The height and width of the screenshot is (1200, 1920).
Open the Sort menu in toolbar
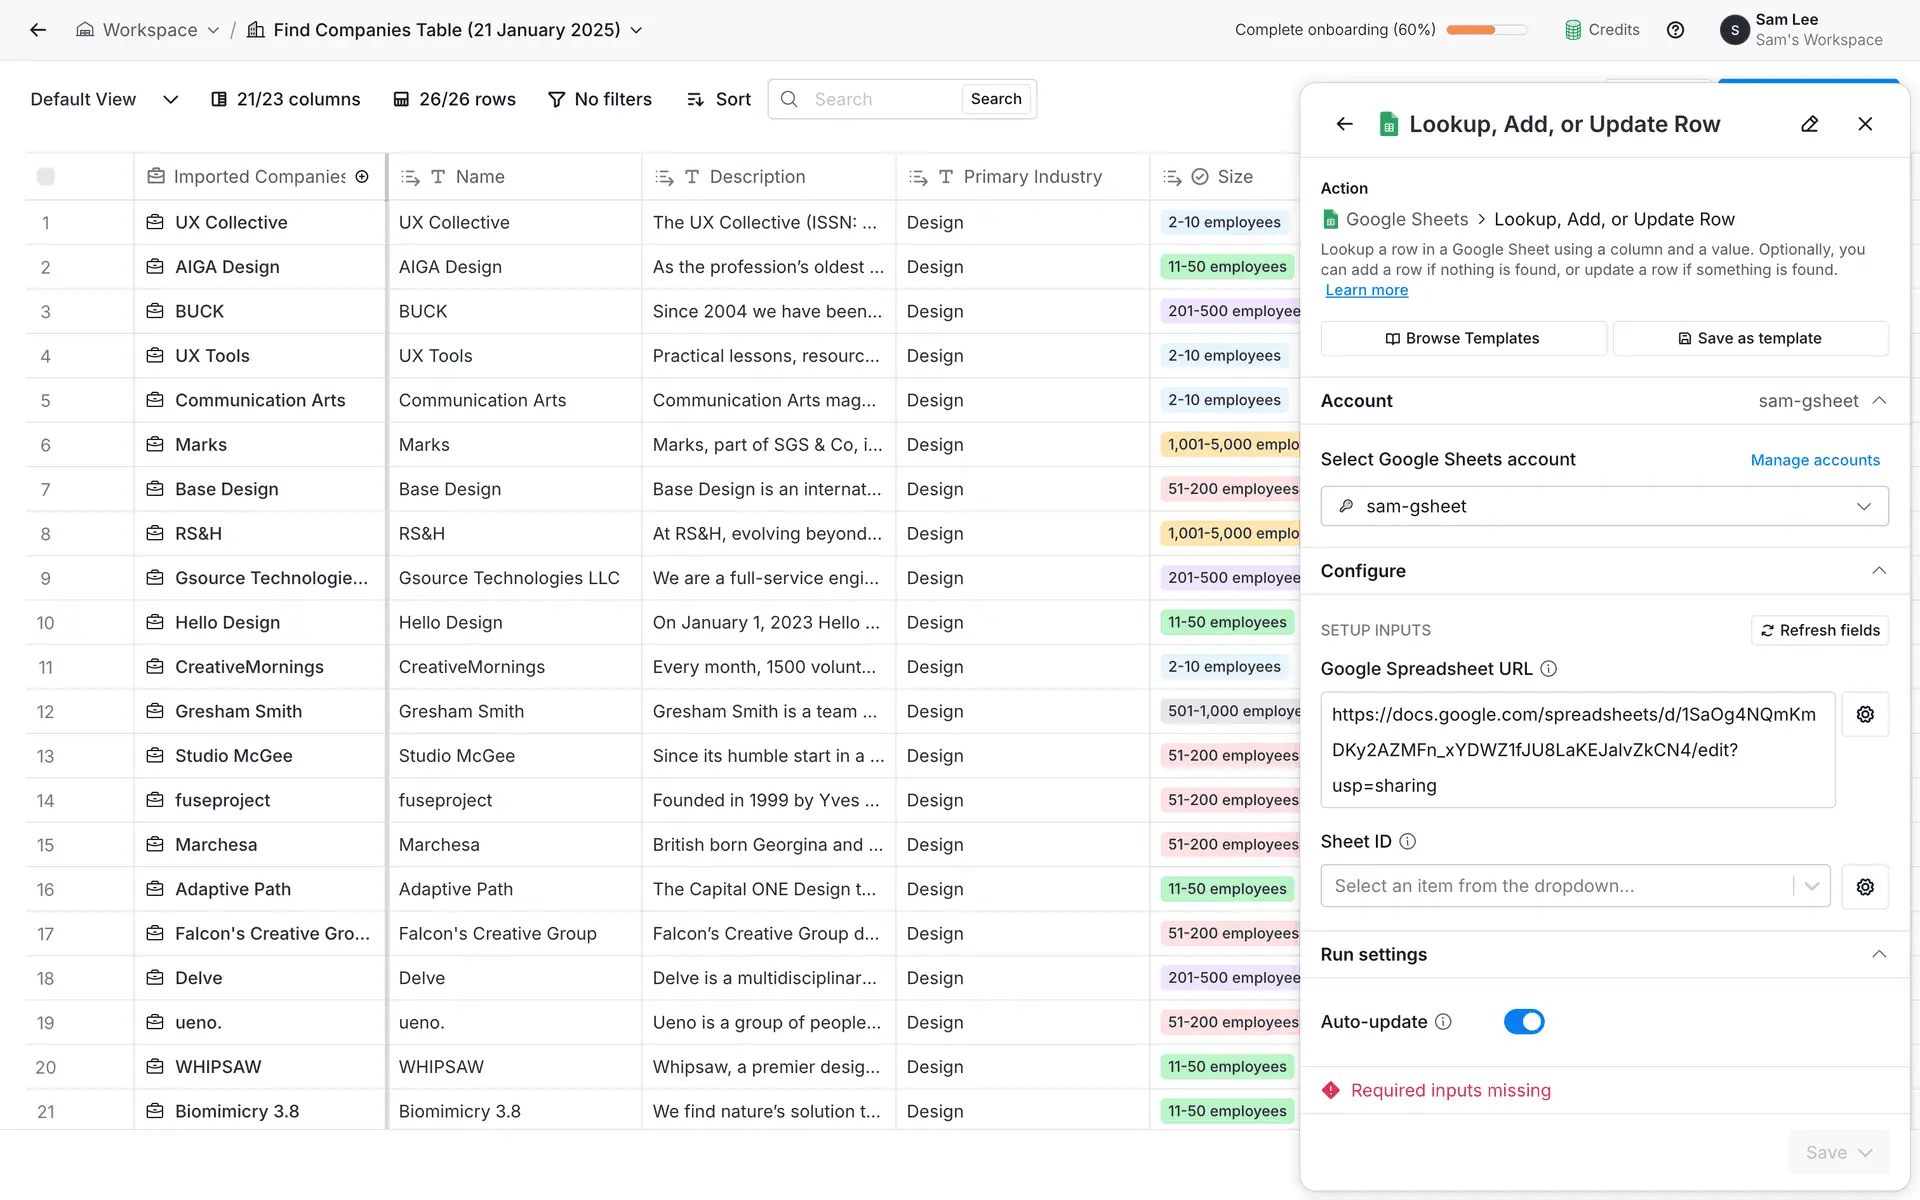click(x=719, y=99)
